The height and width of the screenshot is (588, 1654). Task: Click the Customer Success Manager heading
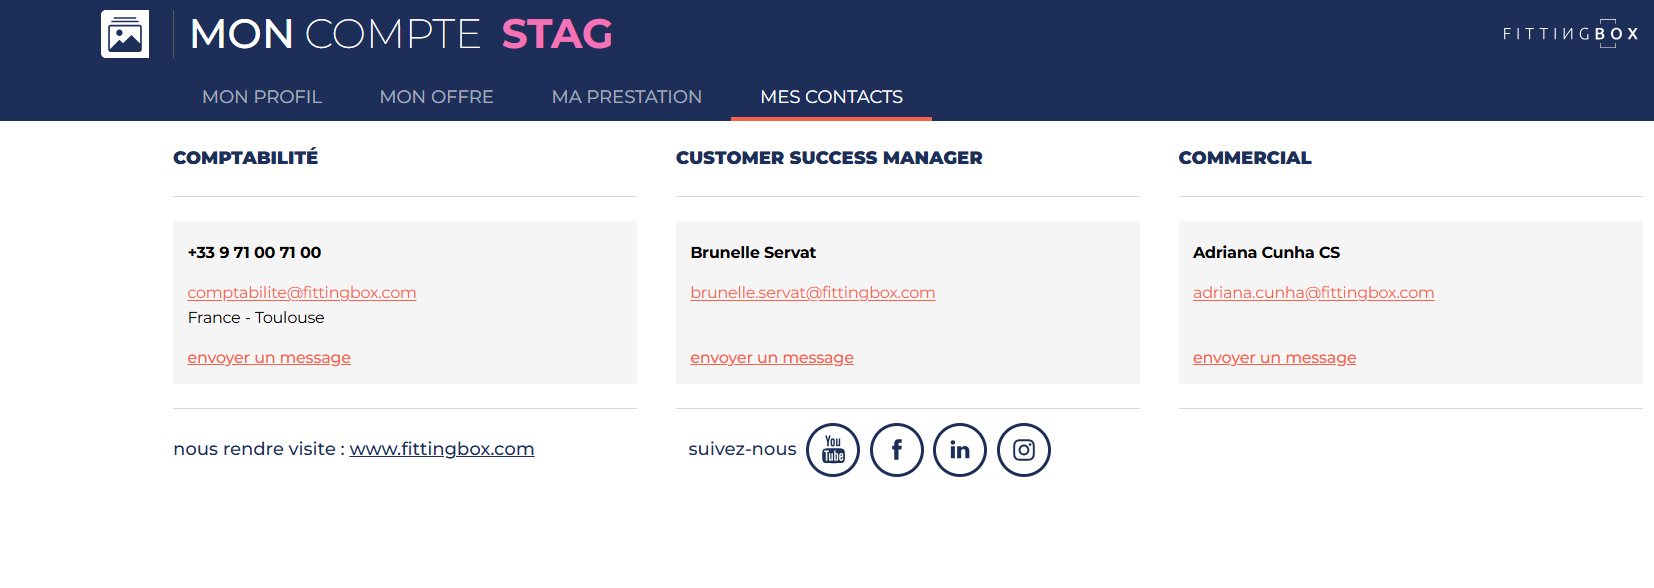point(829,158)
